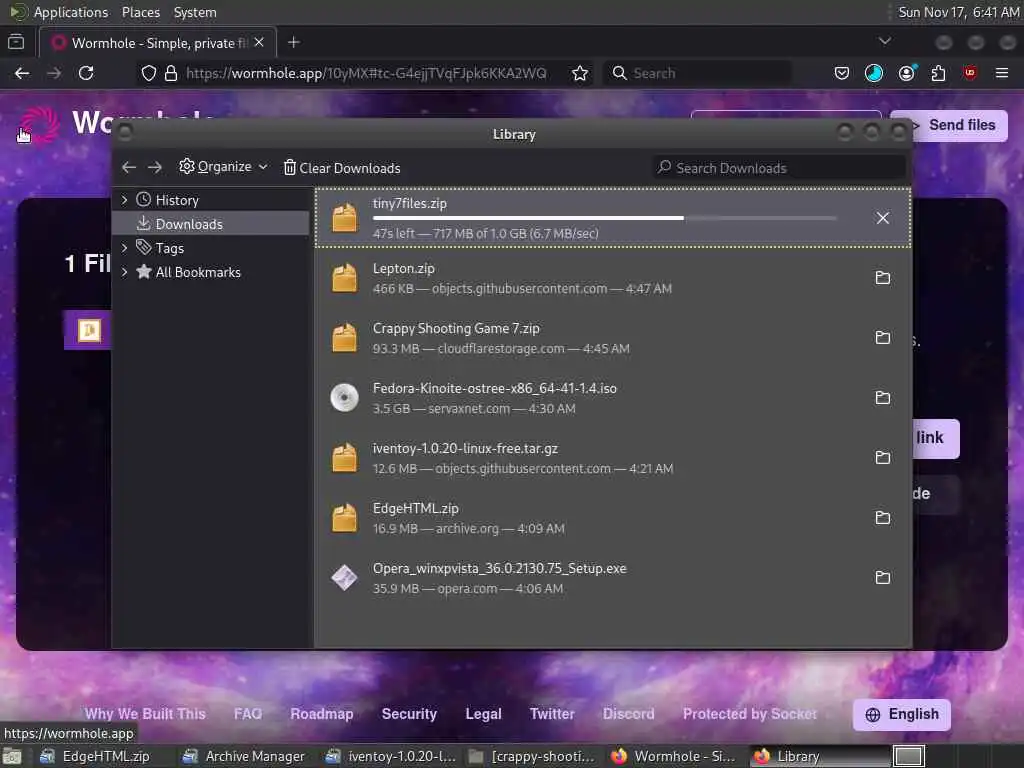This screenshot has height=768, width=1024.
Task: Click the Wormhole address bar URL
Action: tap(366, 73)
